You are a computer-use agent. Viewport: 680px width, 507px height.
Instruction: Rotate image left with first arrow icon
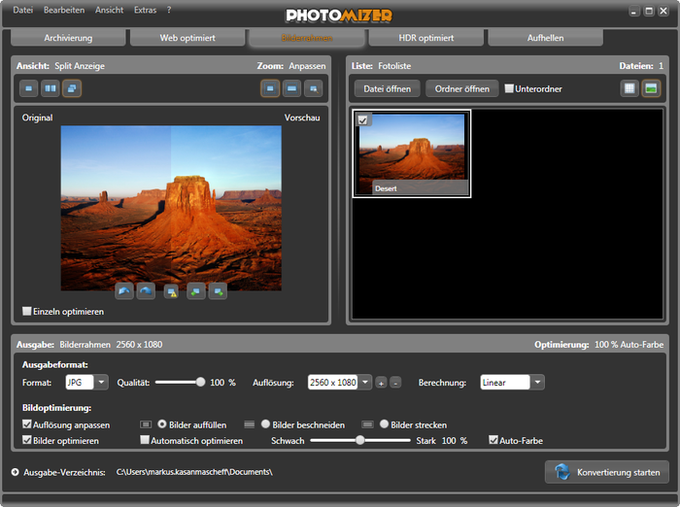[x=124, y=291]
